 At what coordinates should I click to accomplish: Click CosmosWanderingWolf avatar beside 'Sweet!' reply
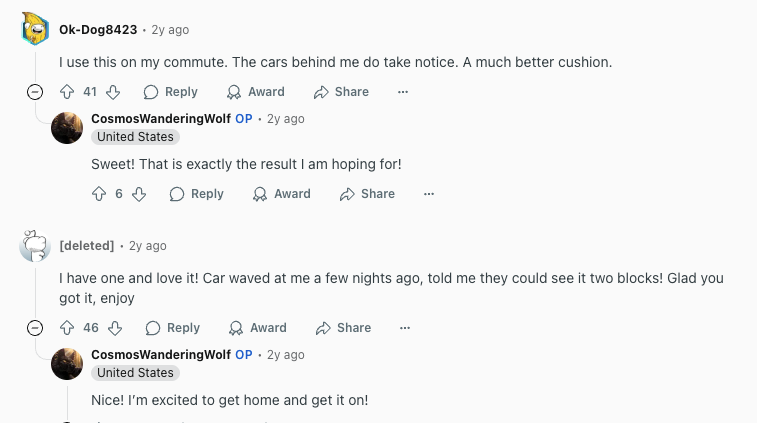[67, 128]
